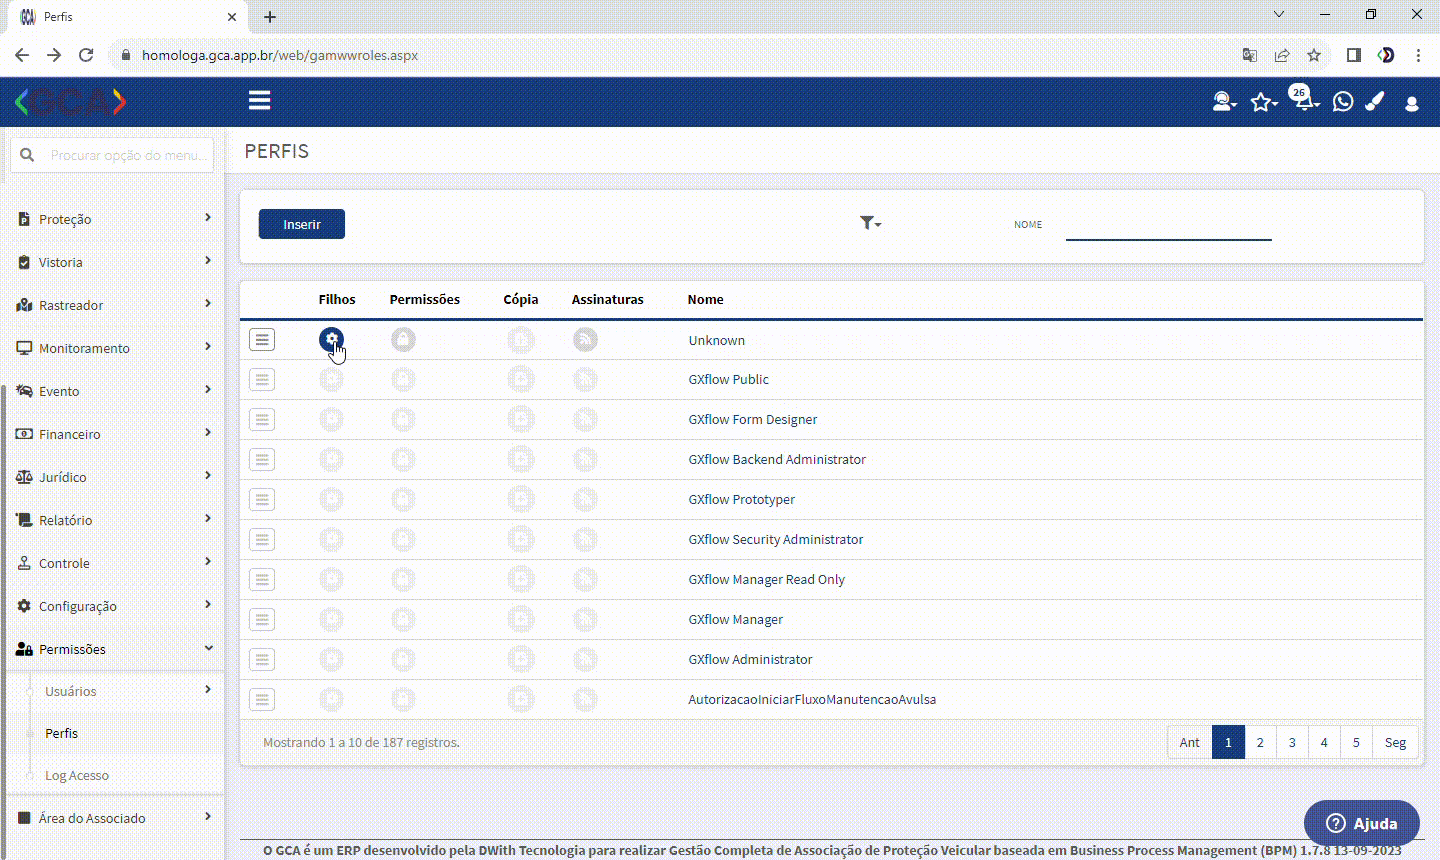Expand Rastreador sidebar menu

[115, 305]
